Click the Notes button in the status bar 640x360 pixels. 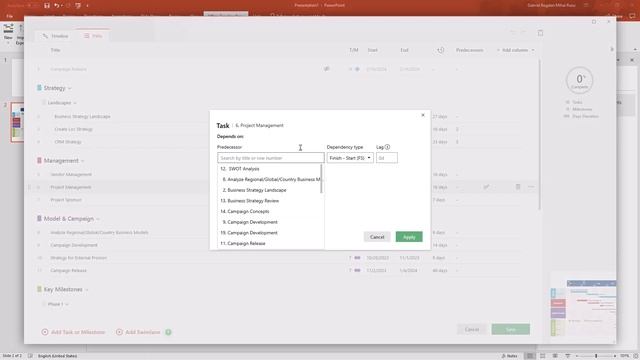pos(509,356)
